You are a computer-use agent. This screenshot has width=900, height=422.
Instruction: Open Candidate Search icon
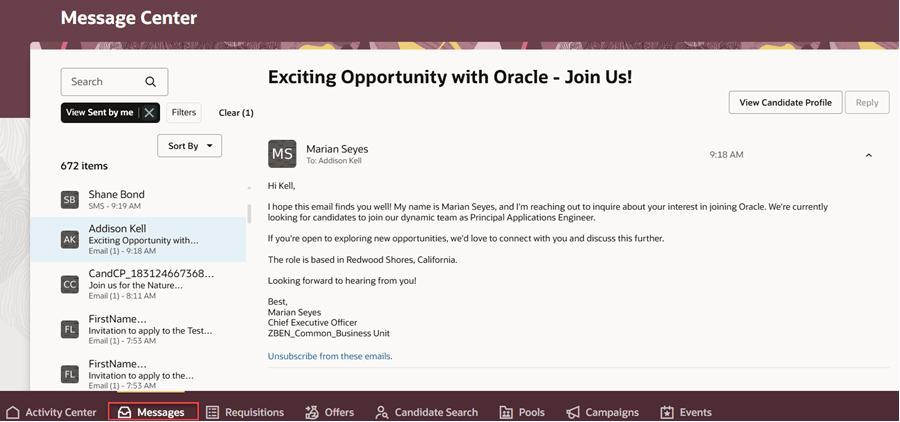(381, 412)
